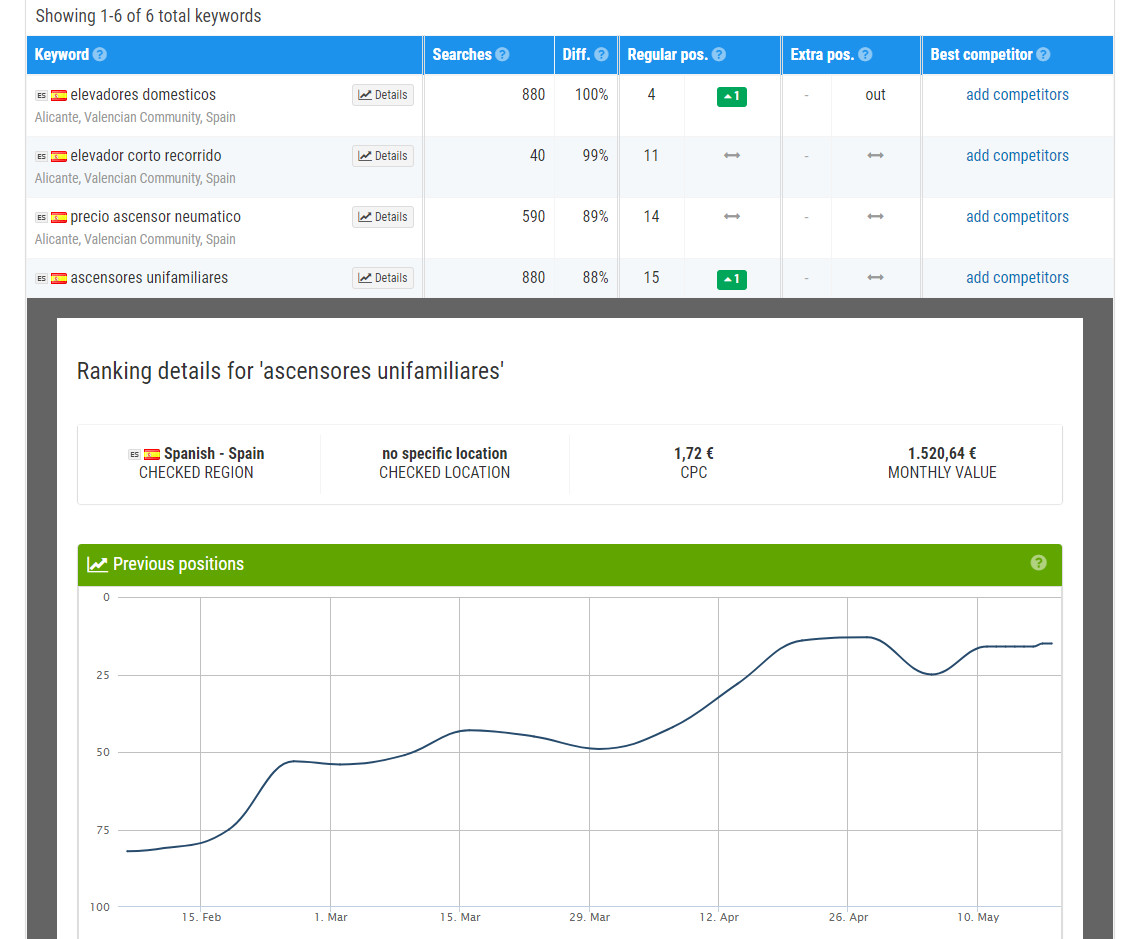The image size is (1124, 939).
Task: Click keyword text 'elevadores domesticos'
Action: click(143, 95)
